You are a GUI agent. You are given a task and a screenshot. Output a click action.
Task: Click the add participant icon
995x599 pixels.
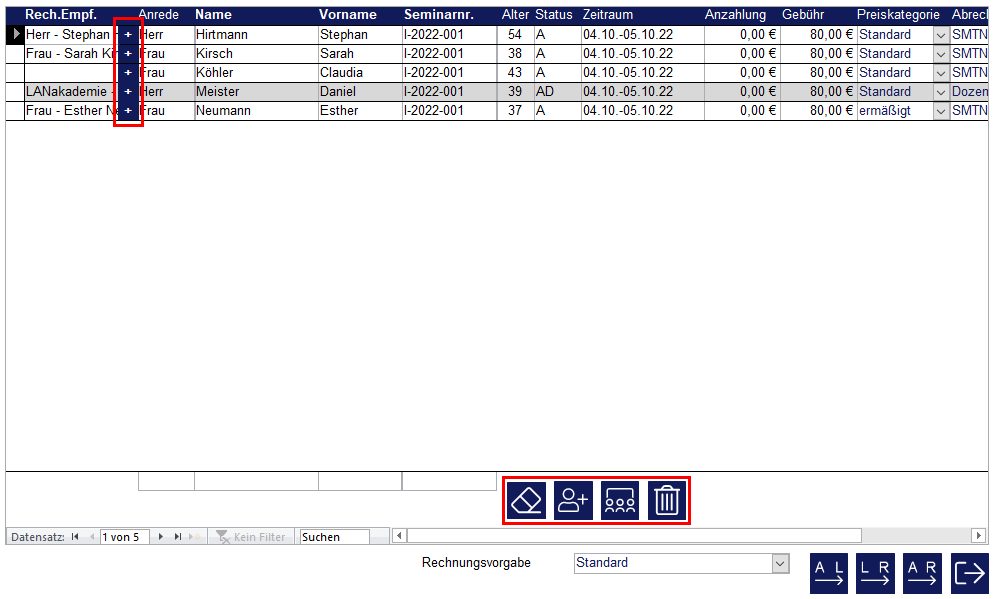pos(573,500)
